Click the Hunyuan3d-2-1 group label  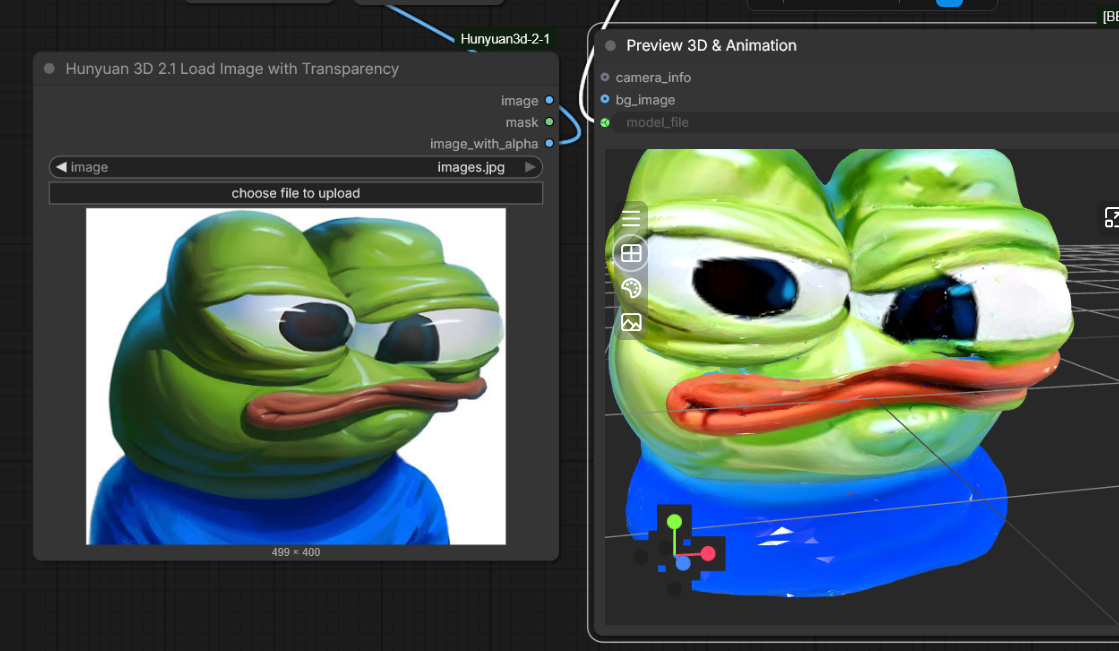point(505,39)
